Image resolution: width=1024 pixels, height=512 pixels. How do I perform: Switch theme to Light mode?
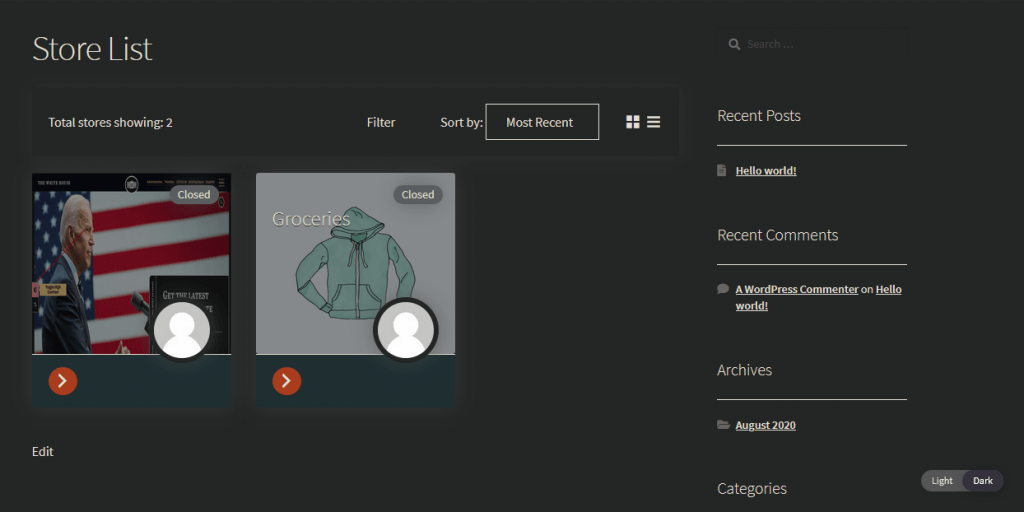point(942,481)
